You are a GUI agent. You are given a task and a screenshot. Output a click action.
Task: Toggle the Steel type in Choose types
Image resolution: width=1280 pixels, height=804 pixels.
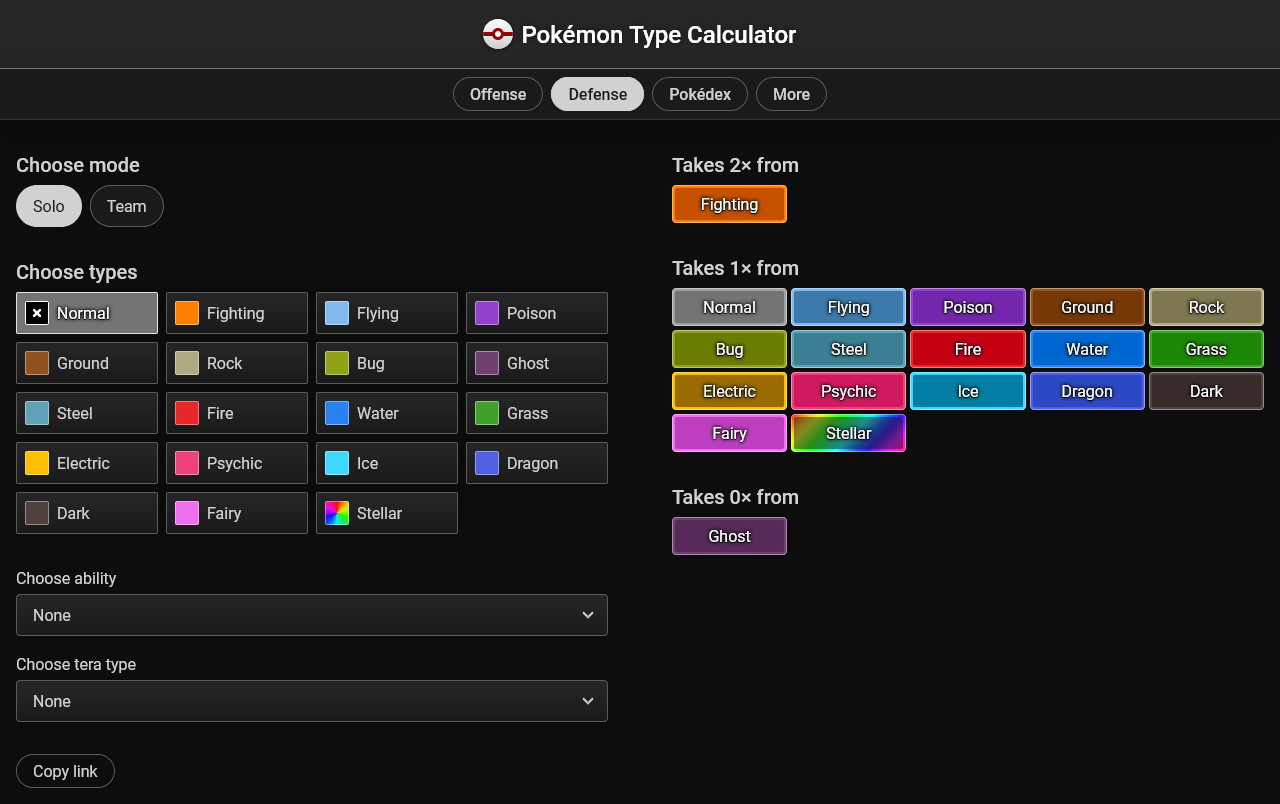point(87,413)
